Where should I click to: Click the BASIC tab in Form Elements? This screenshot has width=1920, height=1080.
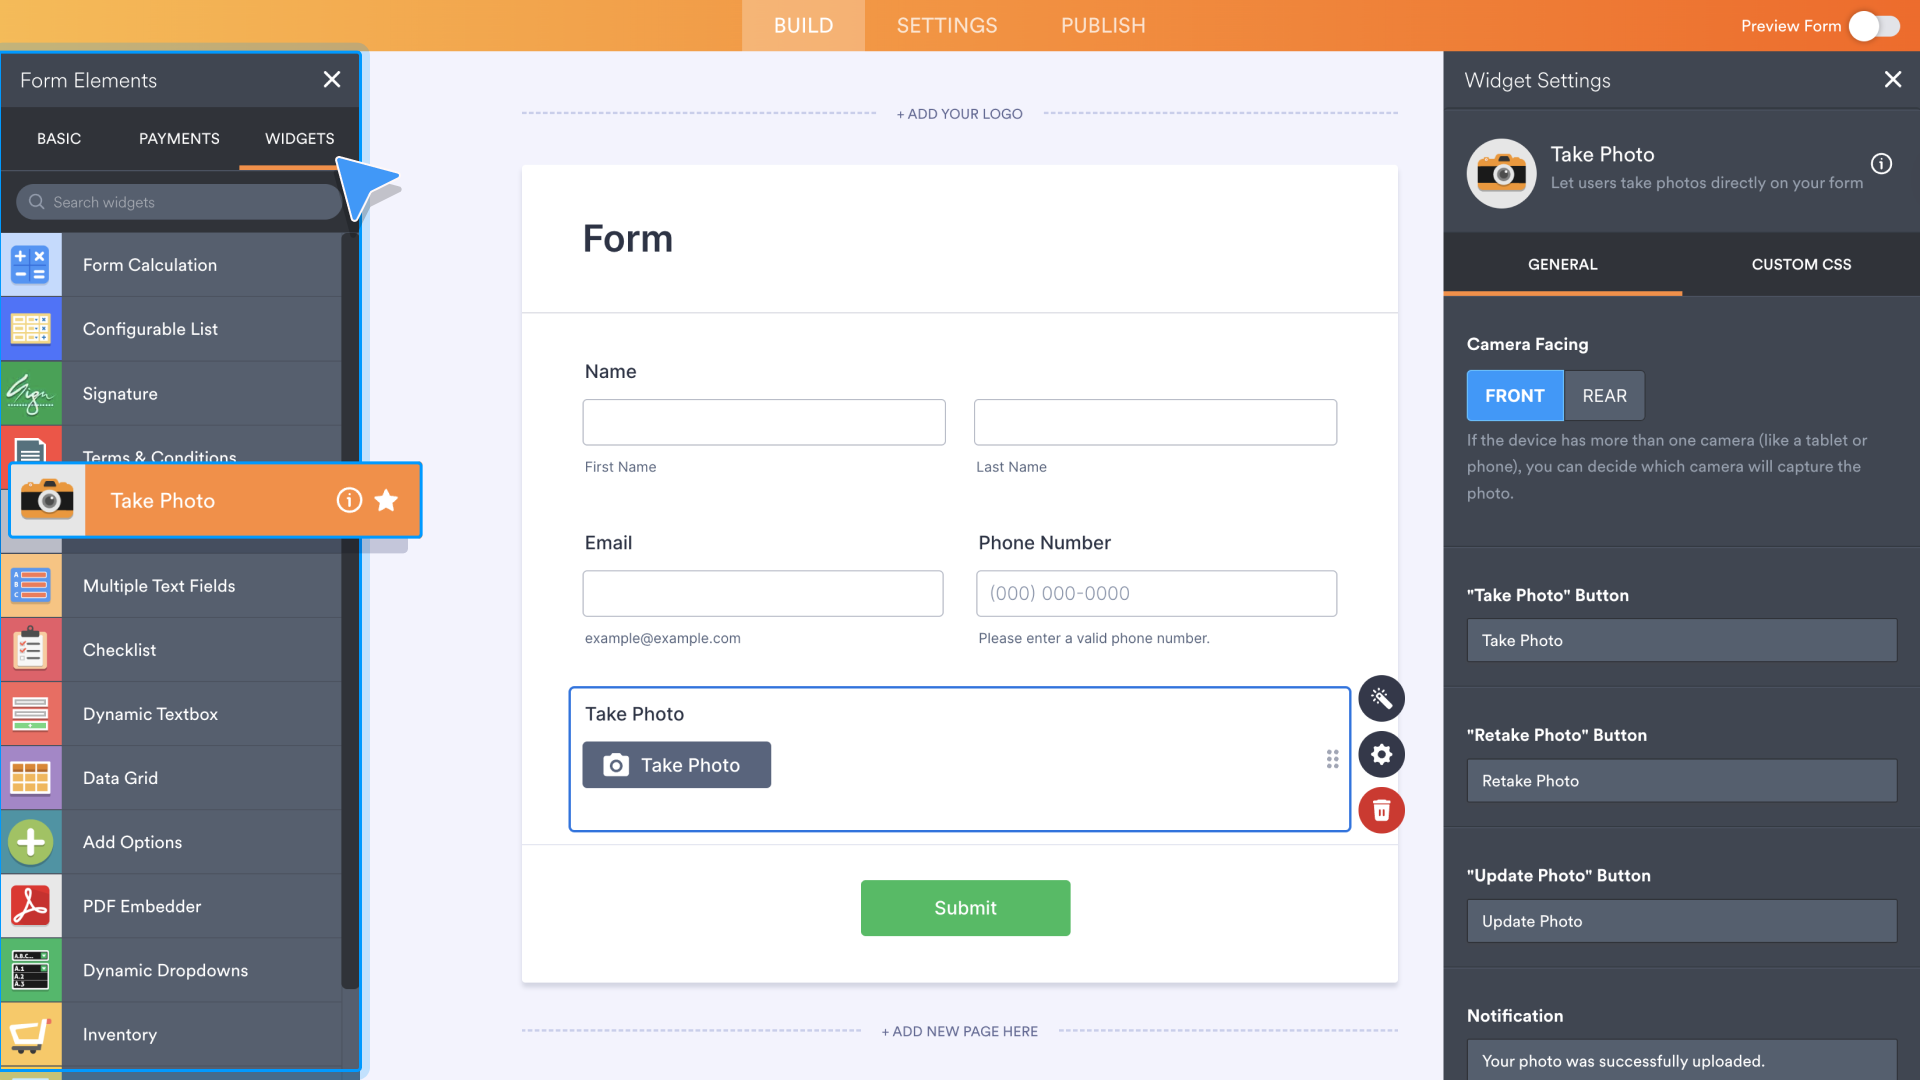59,138
